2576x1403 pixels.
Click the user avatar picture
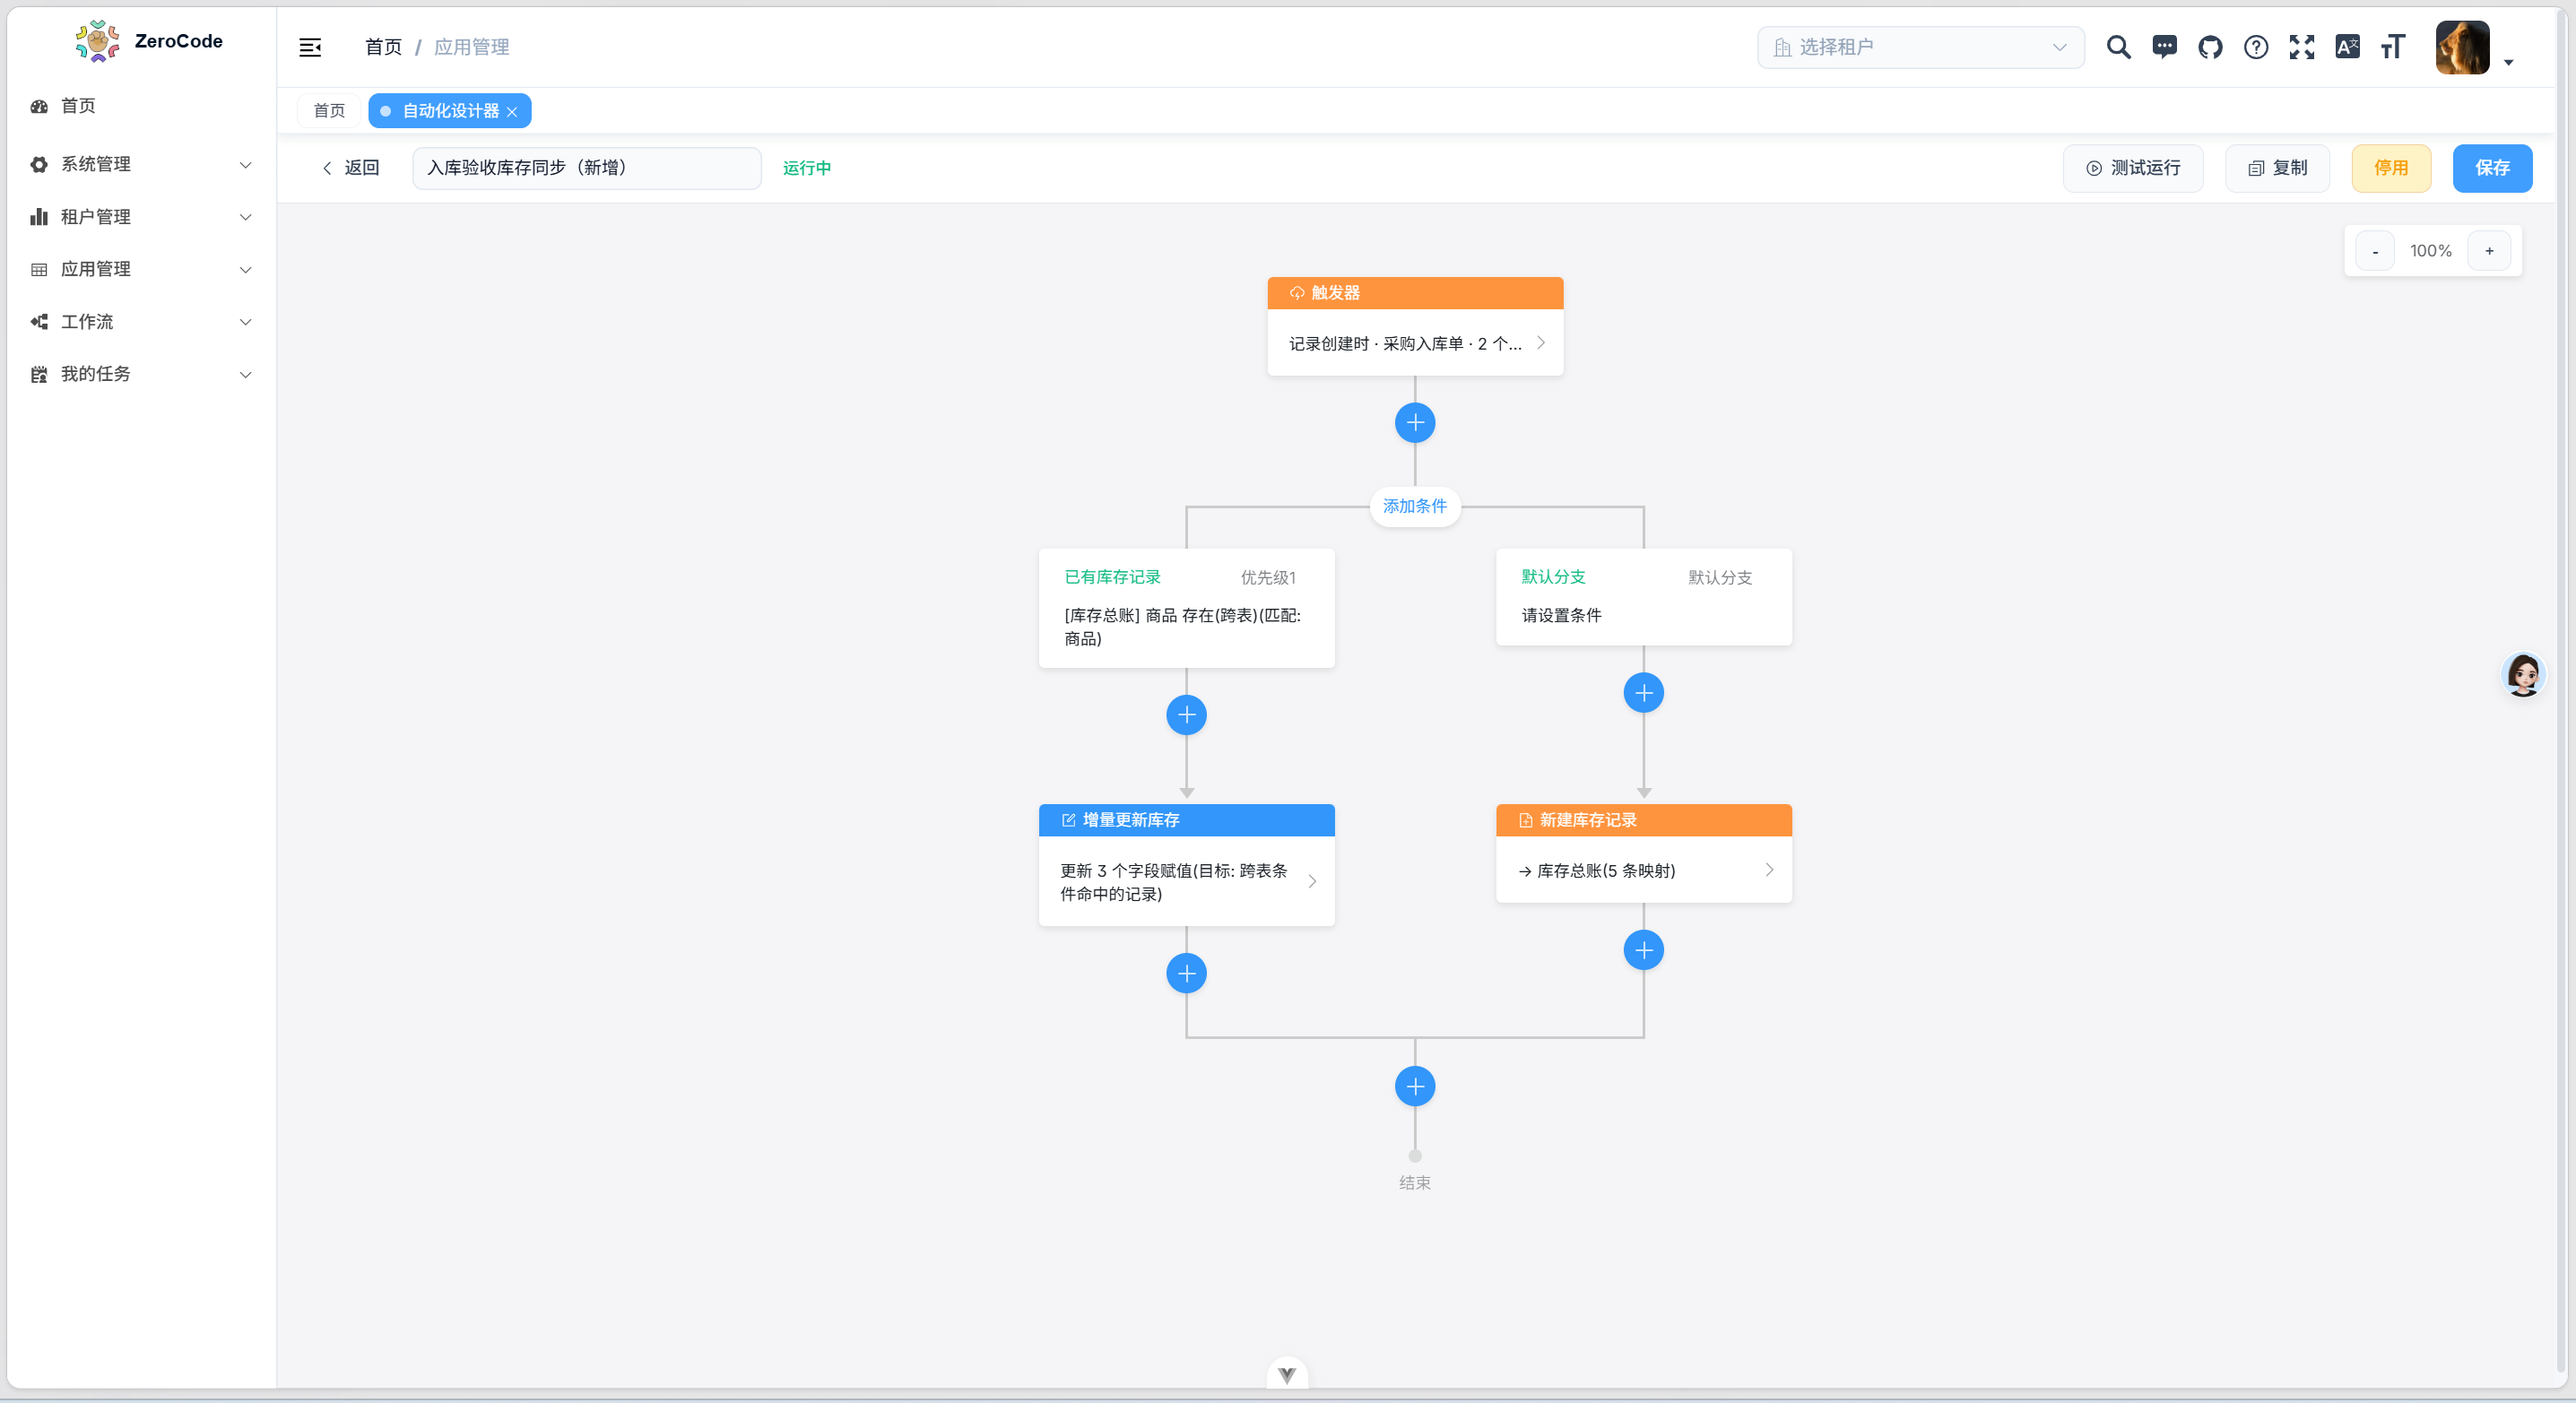pyautogui.click(x=2462, y=47)
